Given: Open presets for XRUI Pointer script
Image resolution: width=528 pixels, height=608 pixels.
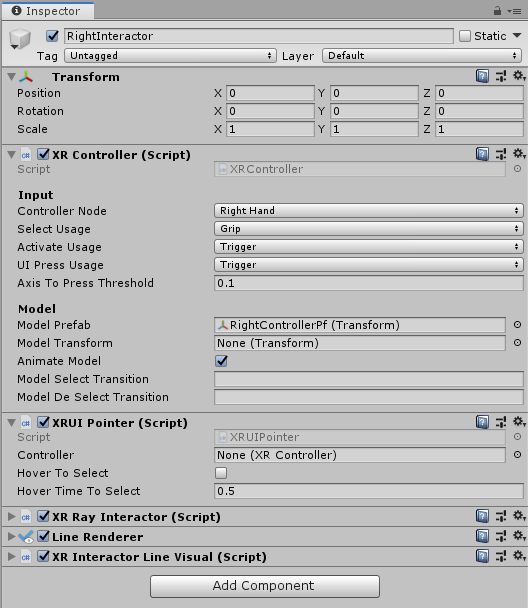Looking at the screenshot, I should tap(501, 422).
